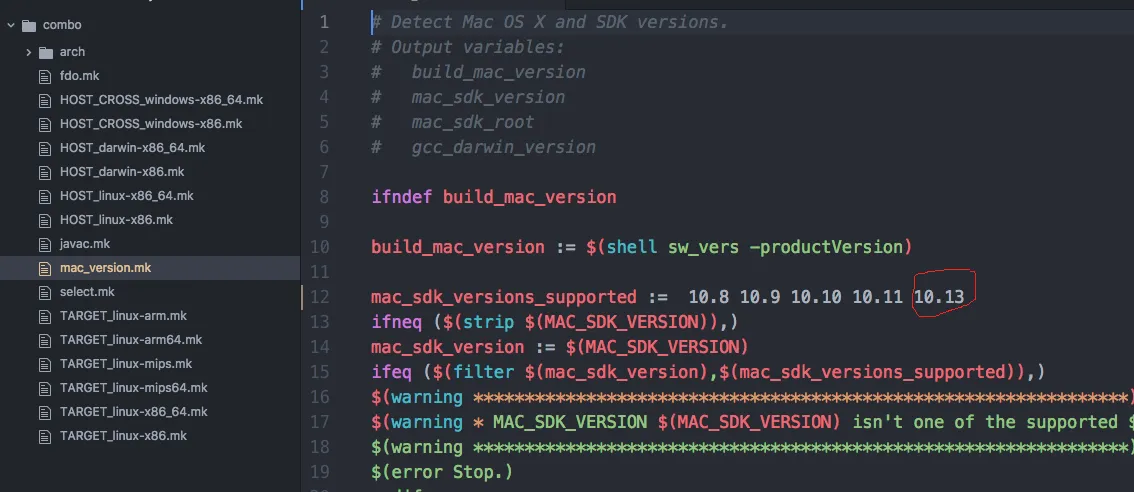Select HOST_darwin-x86.mk in file tree
Screen dimensions: 1134x492
point(121,172)
